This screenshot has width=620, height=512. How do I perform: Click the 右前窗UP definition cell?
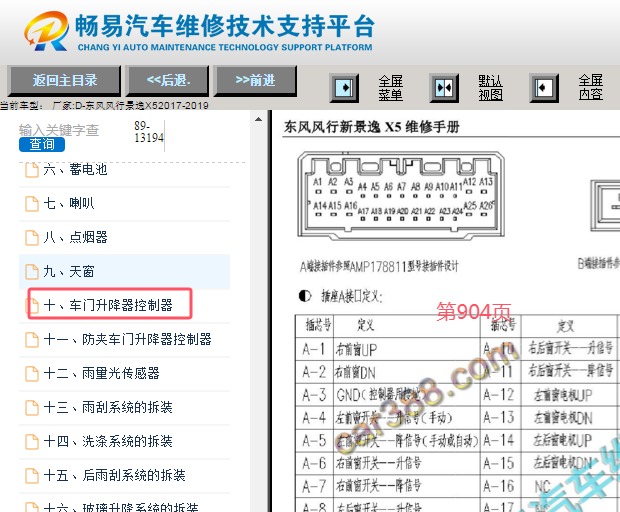pyautogui.click(x=407, y=349)
